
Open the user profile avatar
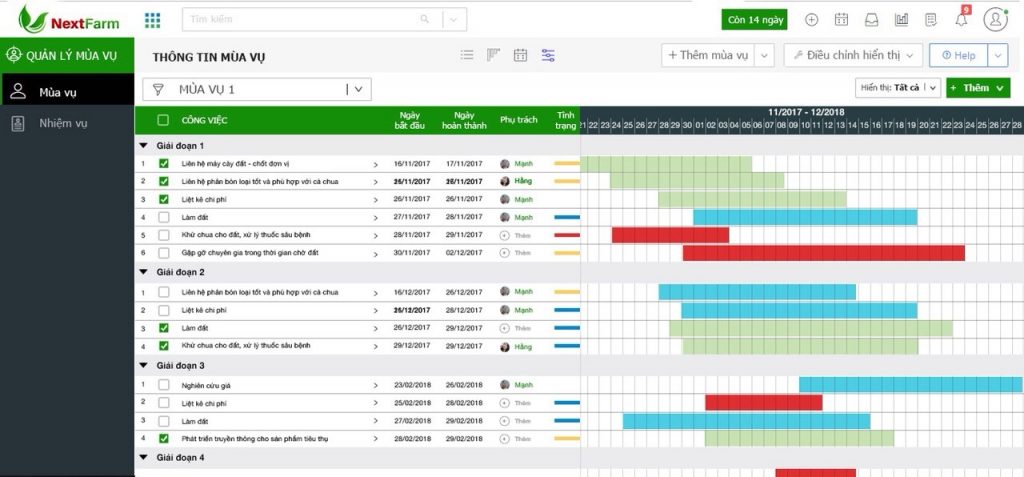tap(995, 19)
